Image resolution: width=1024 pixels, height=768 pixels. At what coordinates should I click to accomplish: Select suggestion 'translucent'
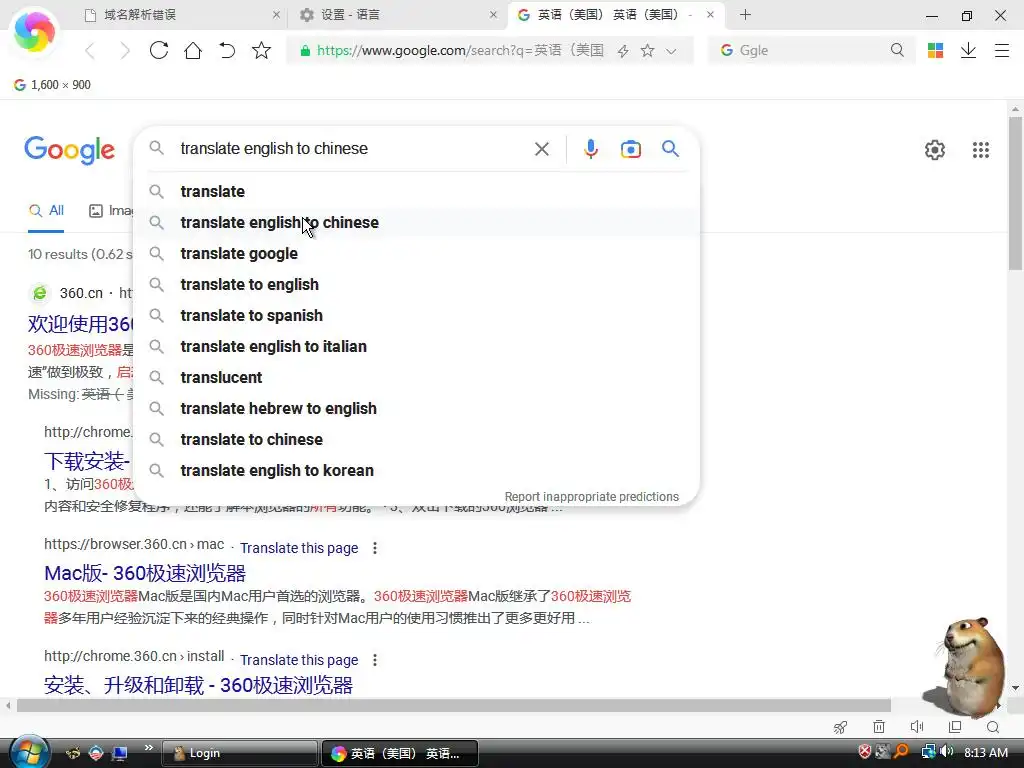(417, 377)
